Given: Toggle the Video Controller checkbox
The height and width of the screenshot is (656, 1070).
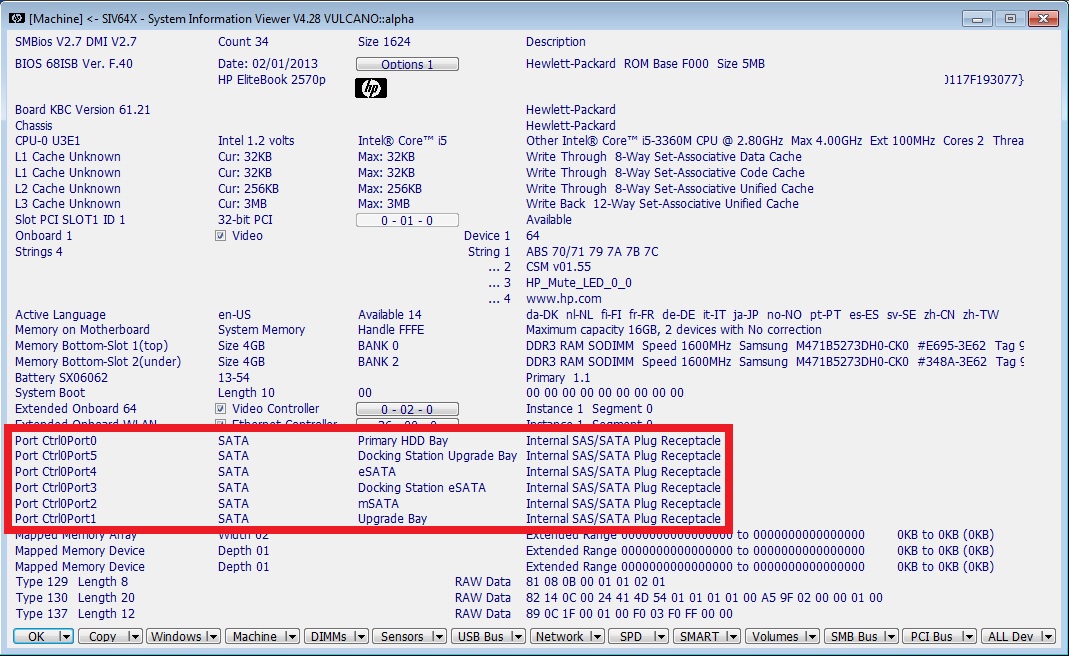Looking at the screenshot, I should (220, 409).
